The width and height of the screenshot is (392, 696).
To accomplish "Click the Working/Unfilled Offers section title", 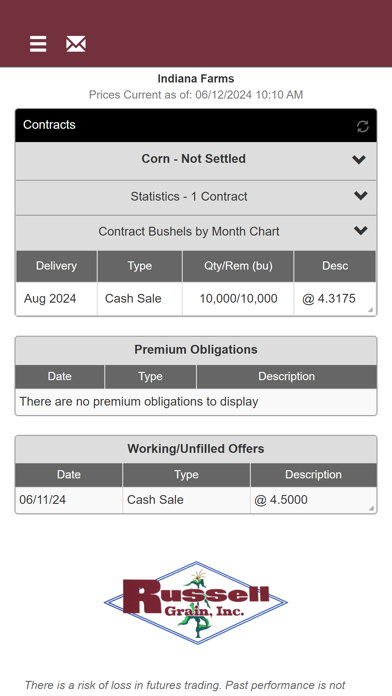I will click(196, 449).
